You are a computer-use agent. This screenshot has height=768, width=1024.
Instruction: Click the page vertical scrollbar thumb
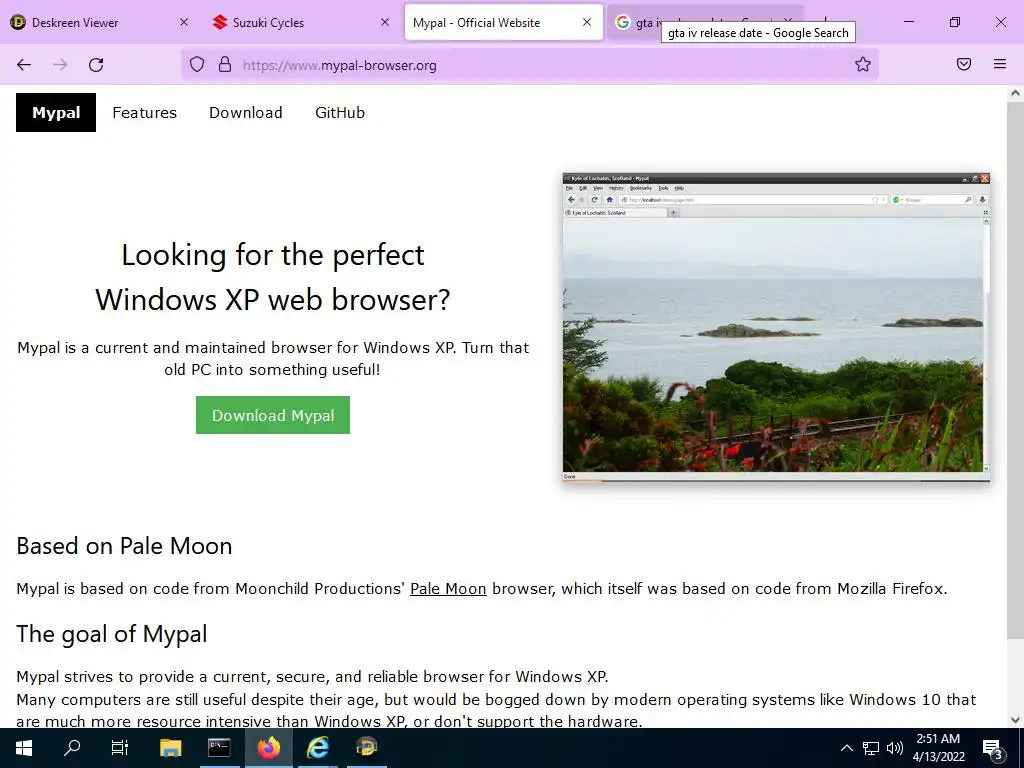[x=1015, y=369]
